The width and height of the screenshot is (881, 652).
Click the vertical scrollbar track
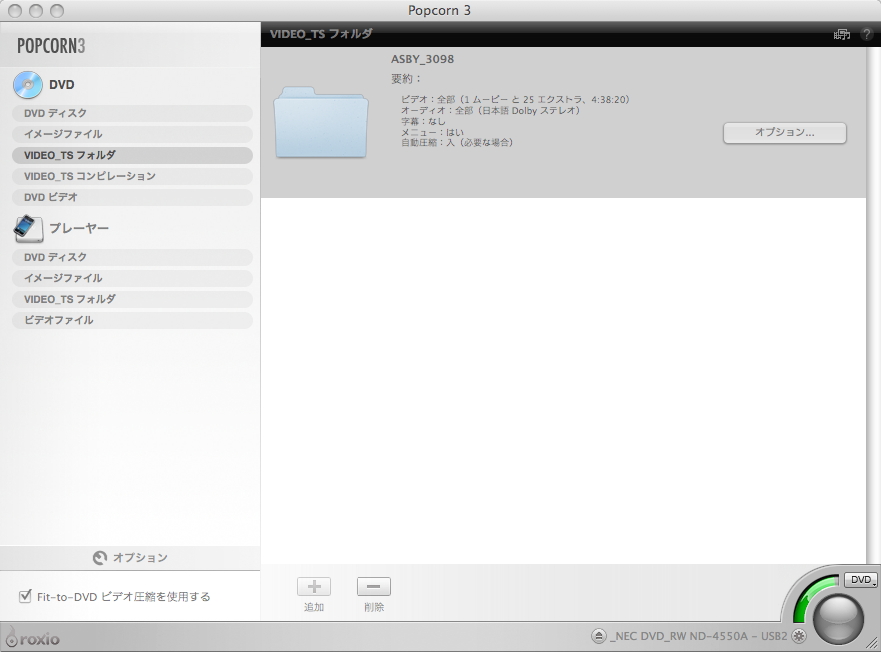coord(873,305)
